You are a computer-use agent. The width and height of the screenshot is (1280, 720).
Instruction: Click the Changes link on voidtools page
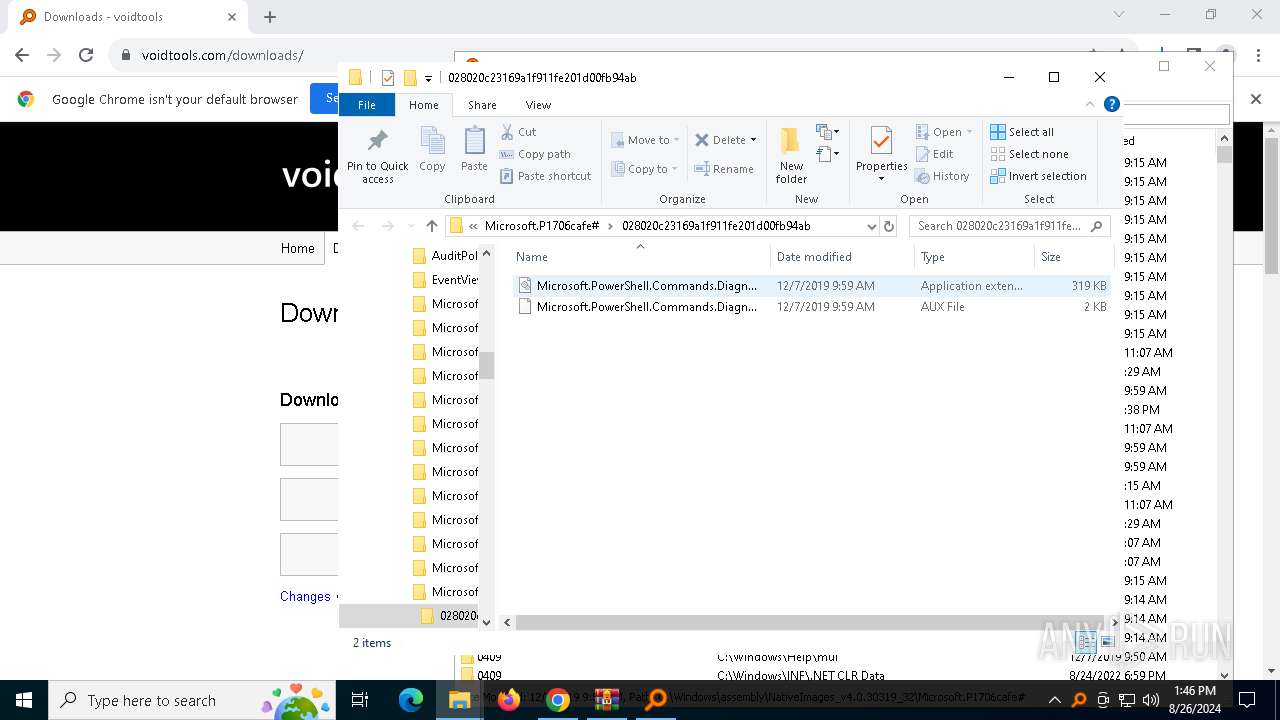pos(305,596)
